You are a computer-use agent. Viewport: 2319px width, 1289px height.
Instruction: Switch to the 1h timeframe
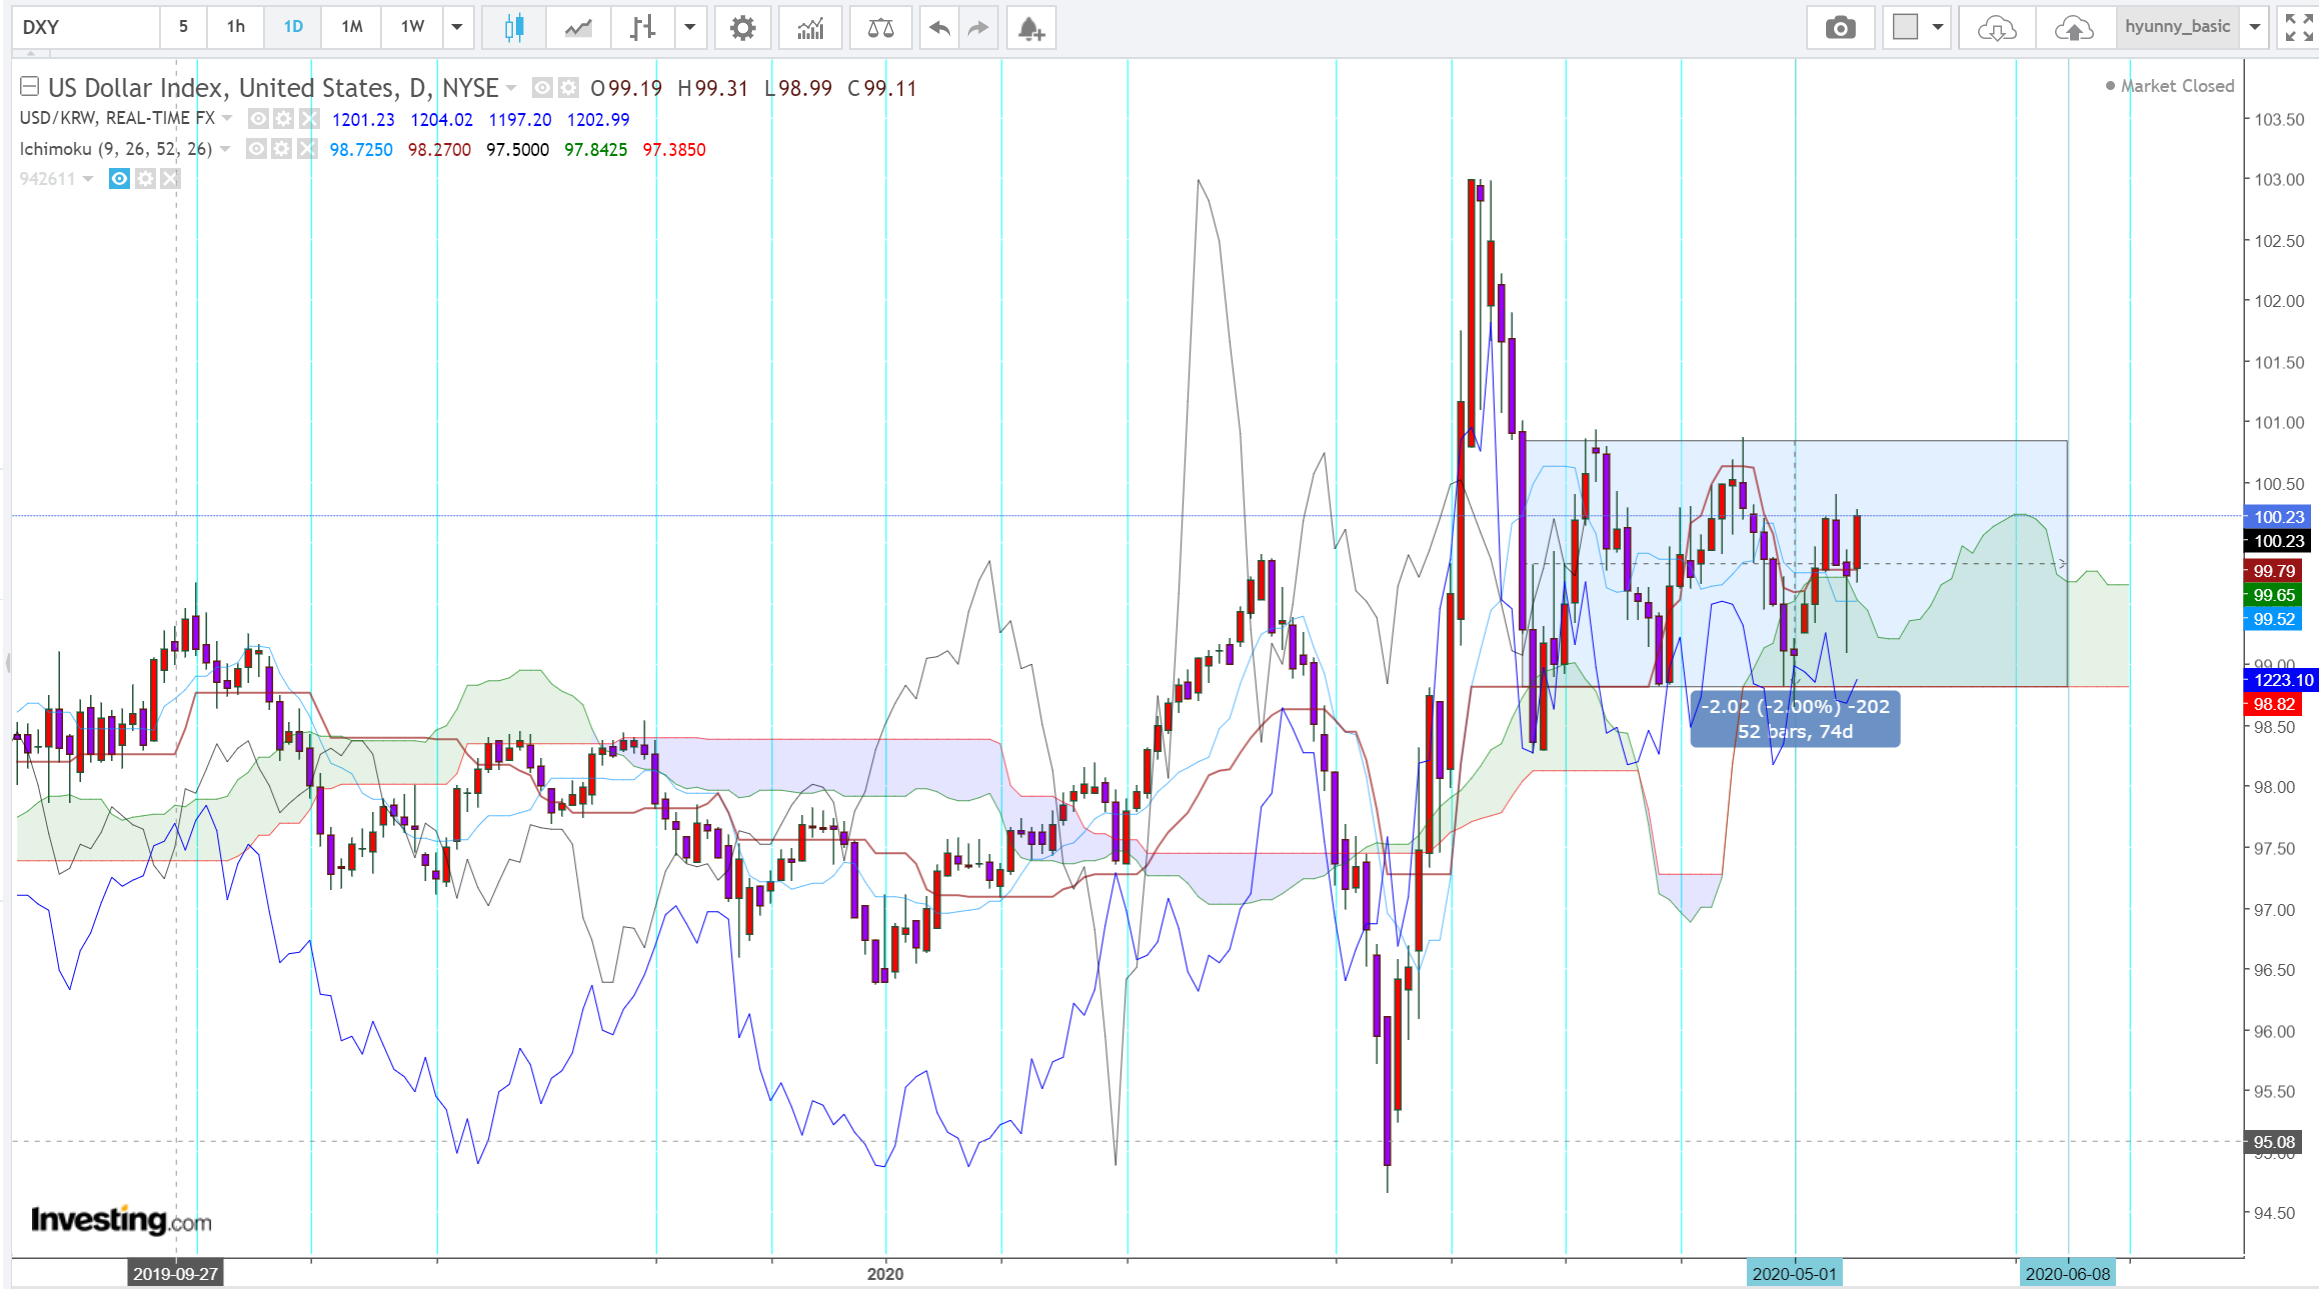click(x=235, y=27)
